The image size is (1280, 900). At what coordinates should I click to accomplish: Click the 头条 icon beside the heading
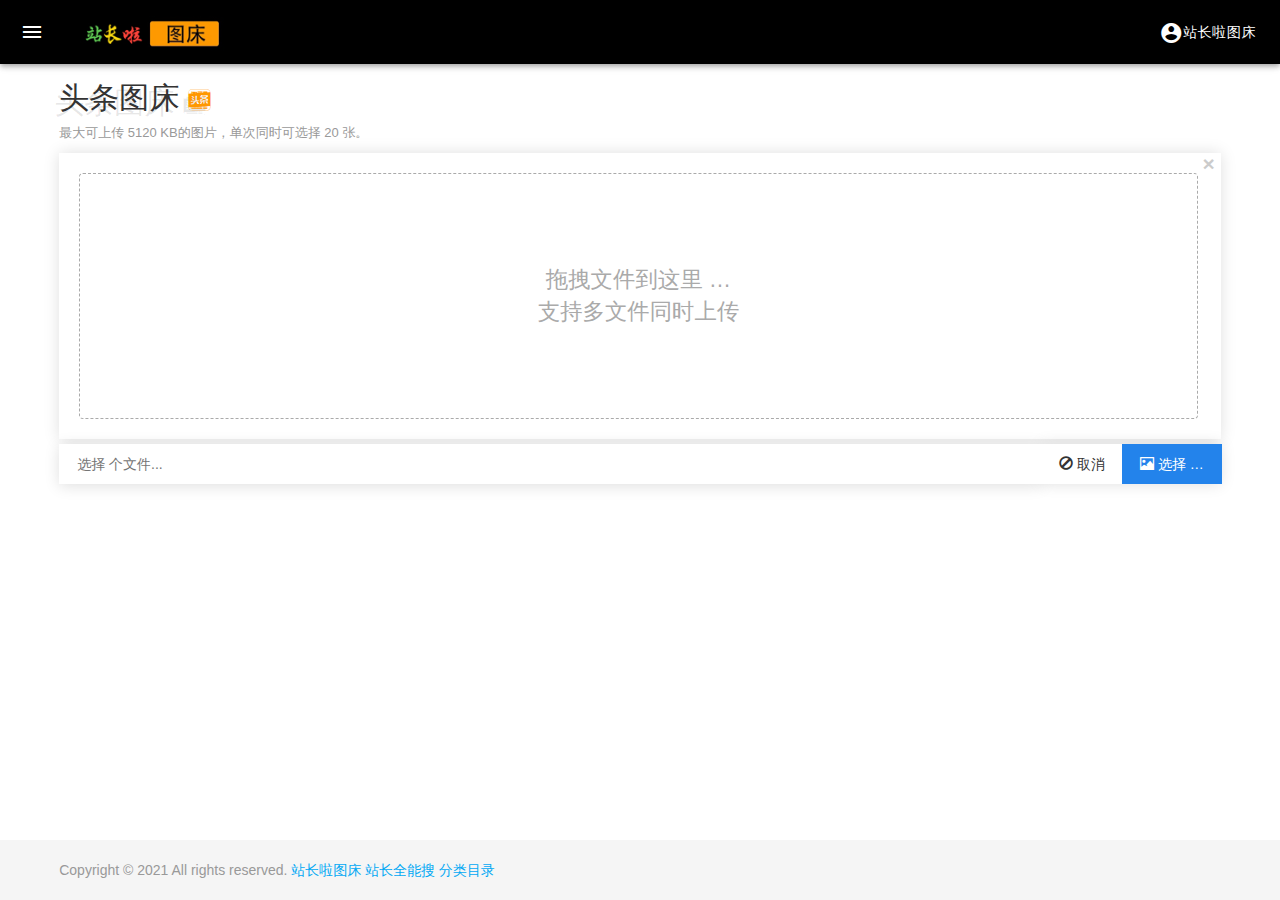[199, 100]
